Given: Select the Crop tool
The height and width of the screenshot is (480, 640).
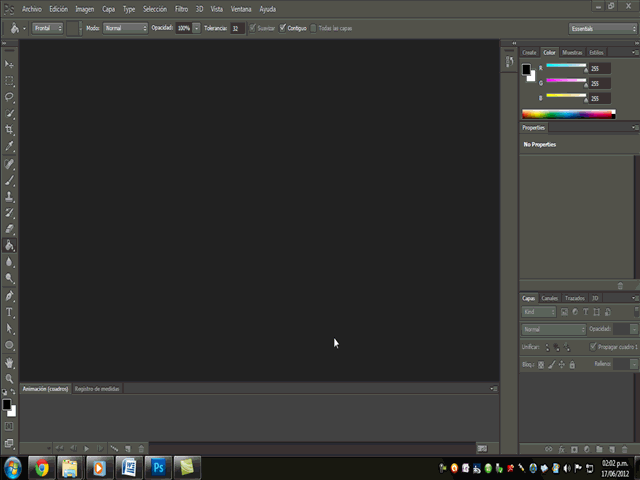Looking at the screenshot, I should click(x=9, y=130).
